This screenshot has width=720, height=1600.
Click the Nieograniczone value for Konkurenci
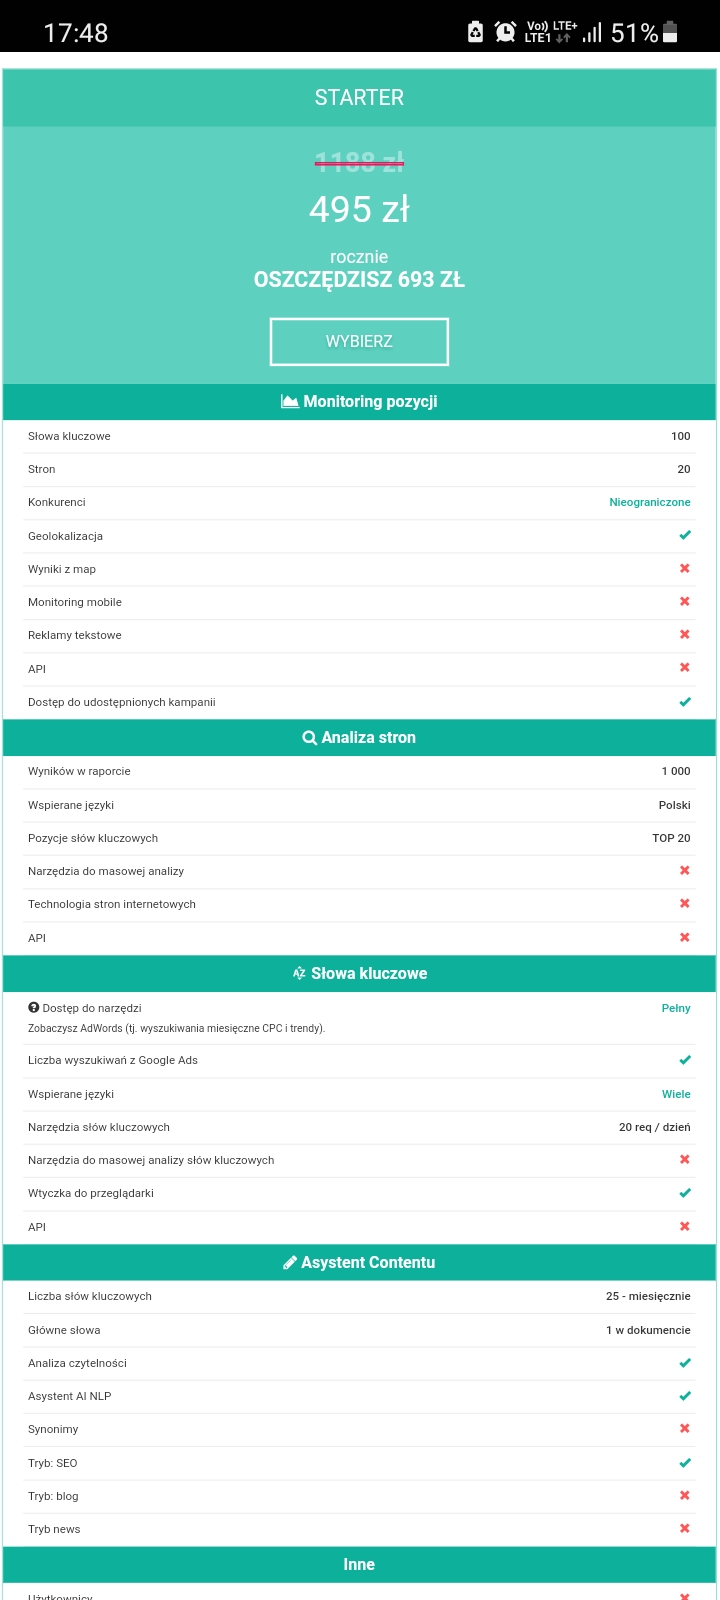pos(650,502)
